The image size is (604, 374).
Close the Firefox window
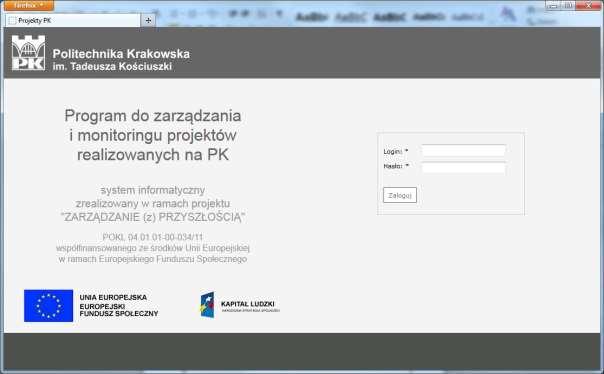coord(589,5)
